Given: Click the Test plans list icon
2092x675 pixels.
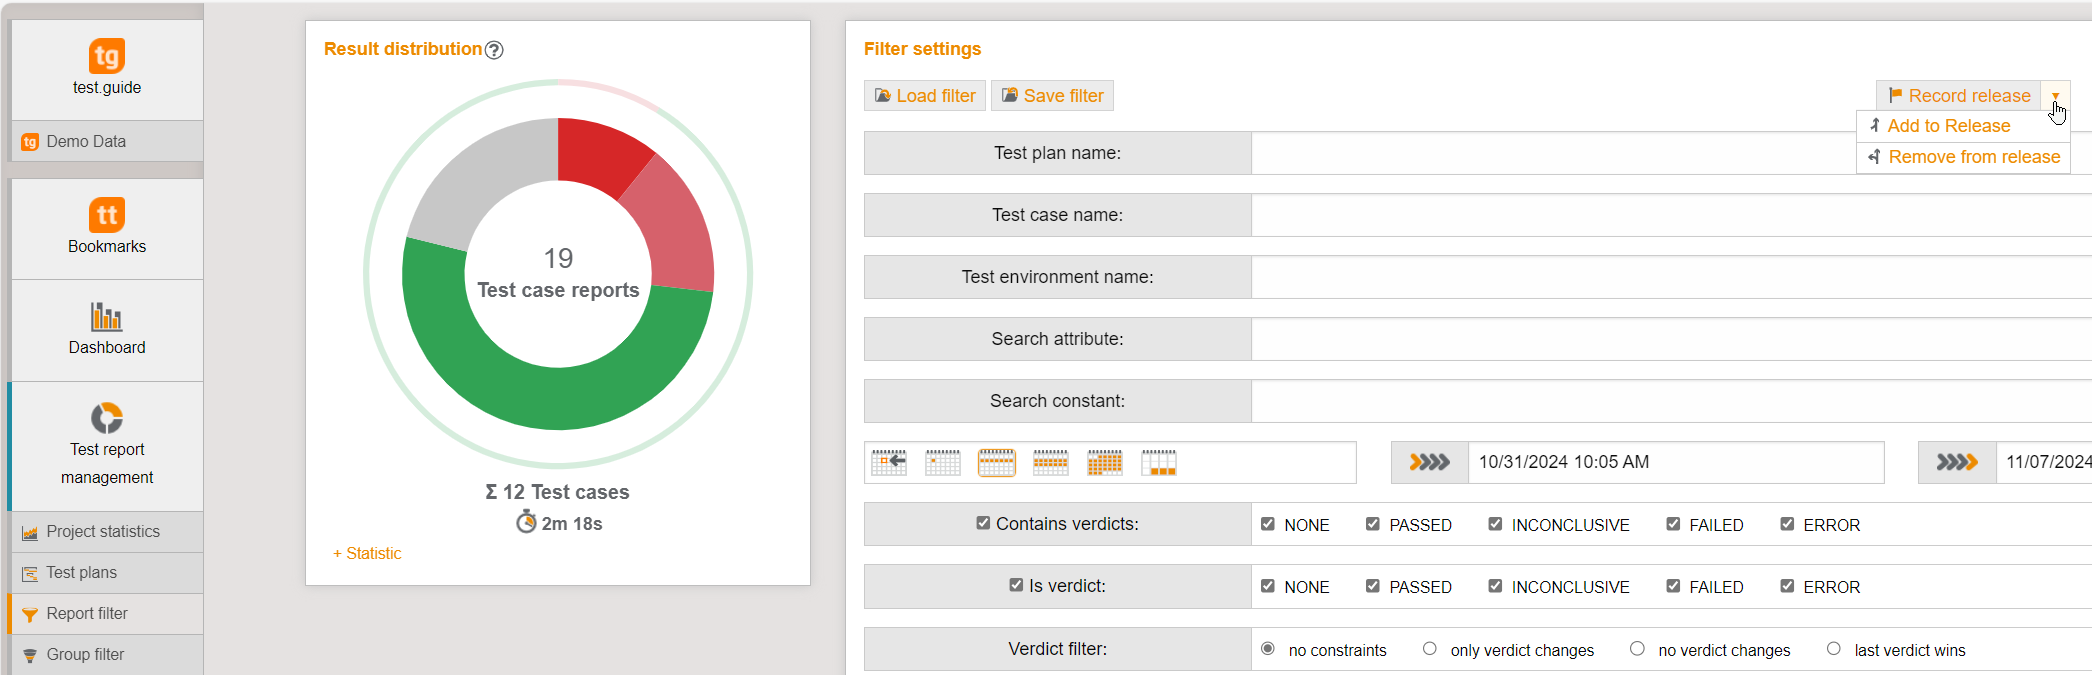Looking at the screenshot, I should pos(30,573).
